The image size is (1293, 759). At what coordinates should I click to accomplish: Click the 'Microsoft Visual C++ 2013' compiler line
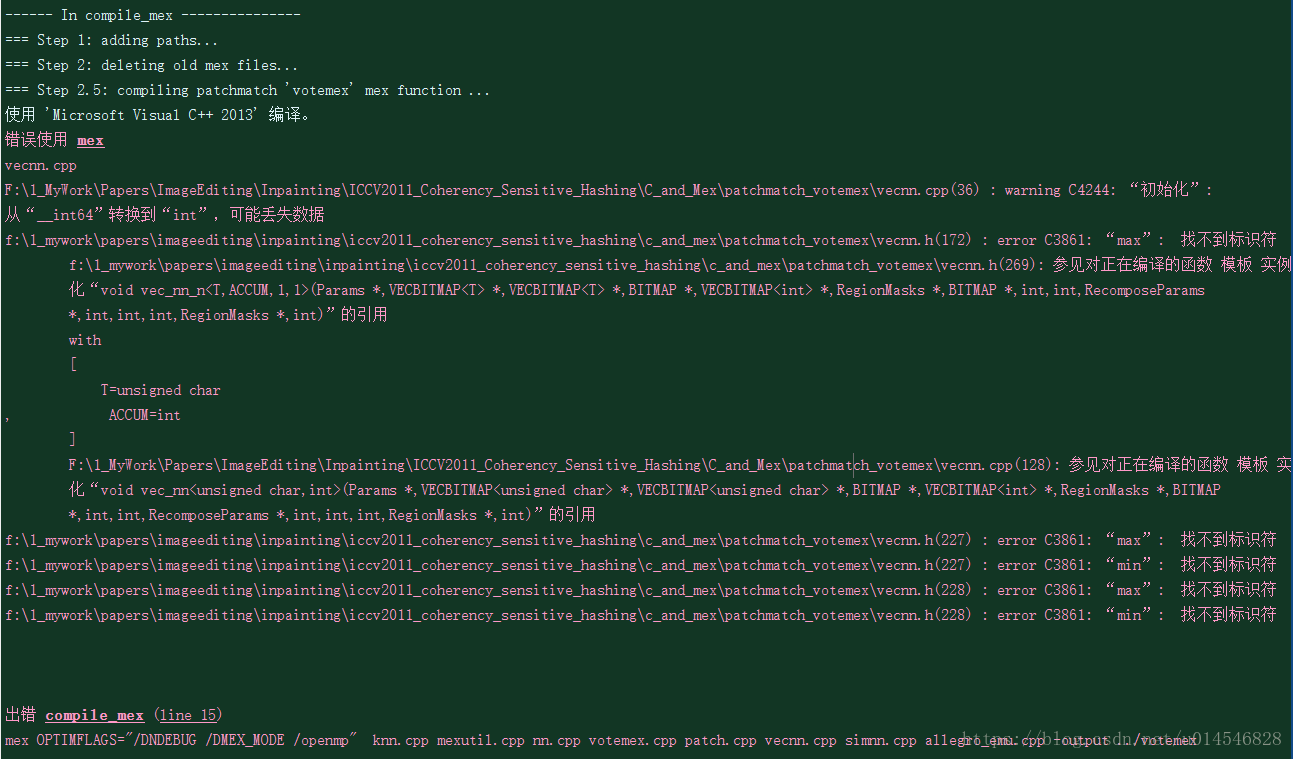click(158, 115)
